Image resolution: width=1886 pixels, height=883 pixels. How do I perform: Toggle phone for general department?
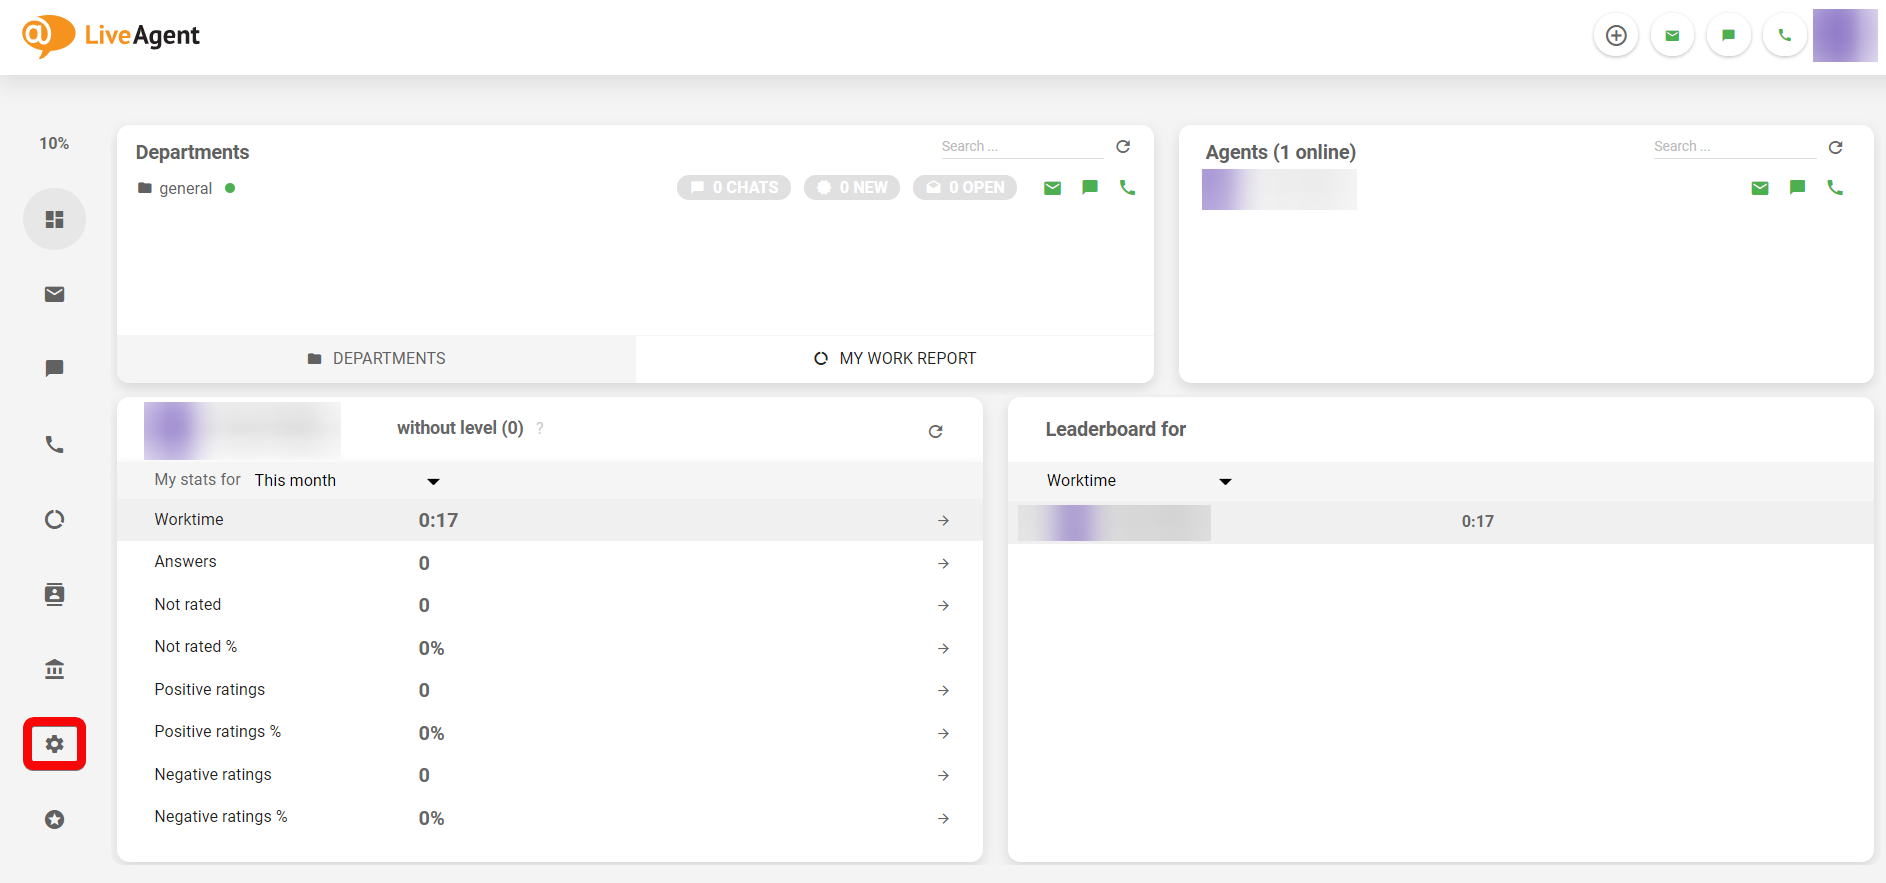click(1127, 188)
